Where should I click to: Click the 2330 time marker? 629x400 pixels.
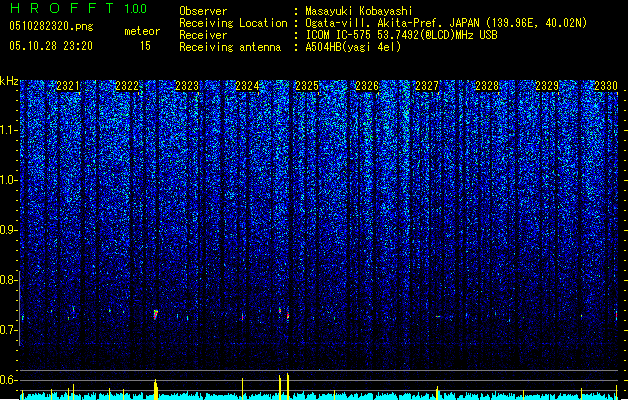click(x=606, y=86)
